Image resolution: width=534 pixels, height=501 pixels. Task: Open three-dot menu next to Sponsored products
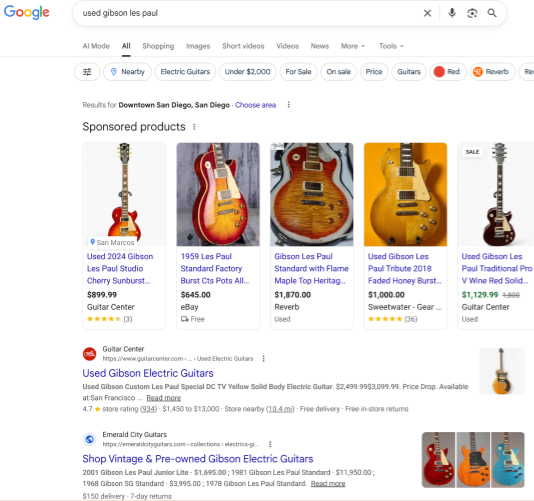[194, 127]
